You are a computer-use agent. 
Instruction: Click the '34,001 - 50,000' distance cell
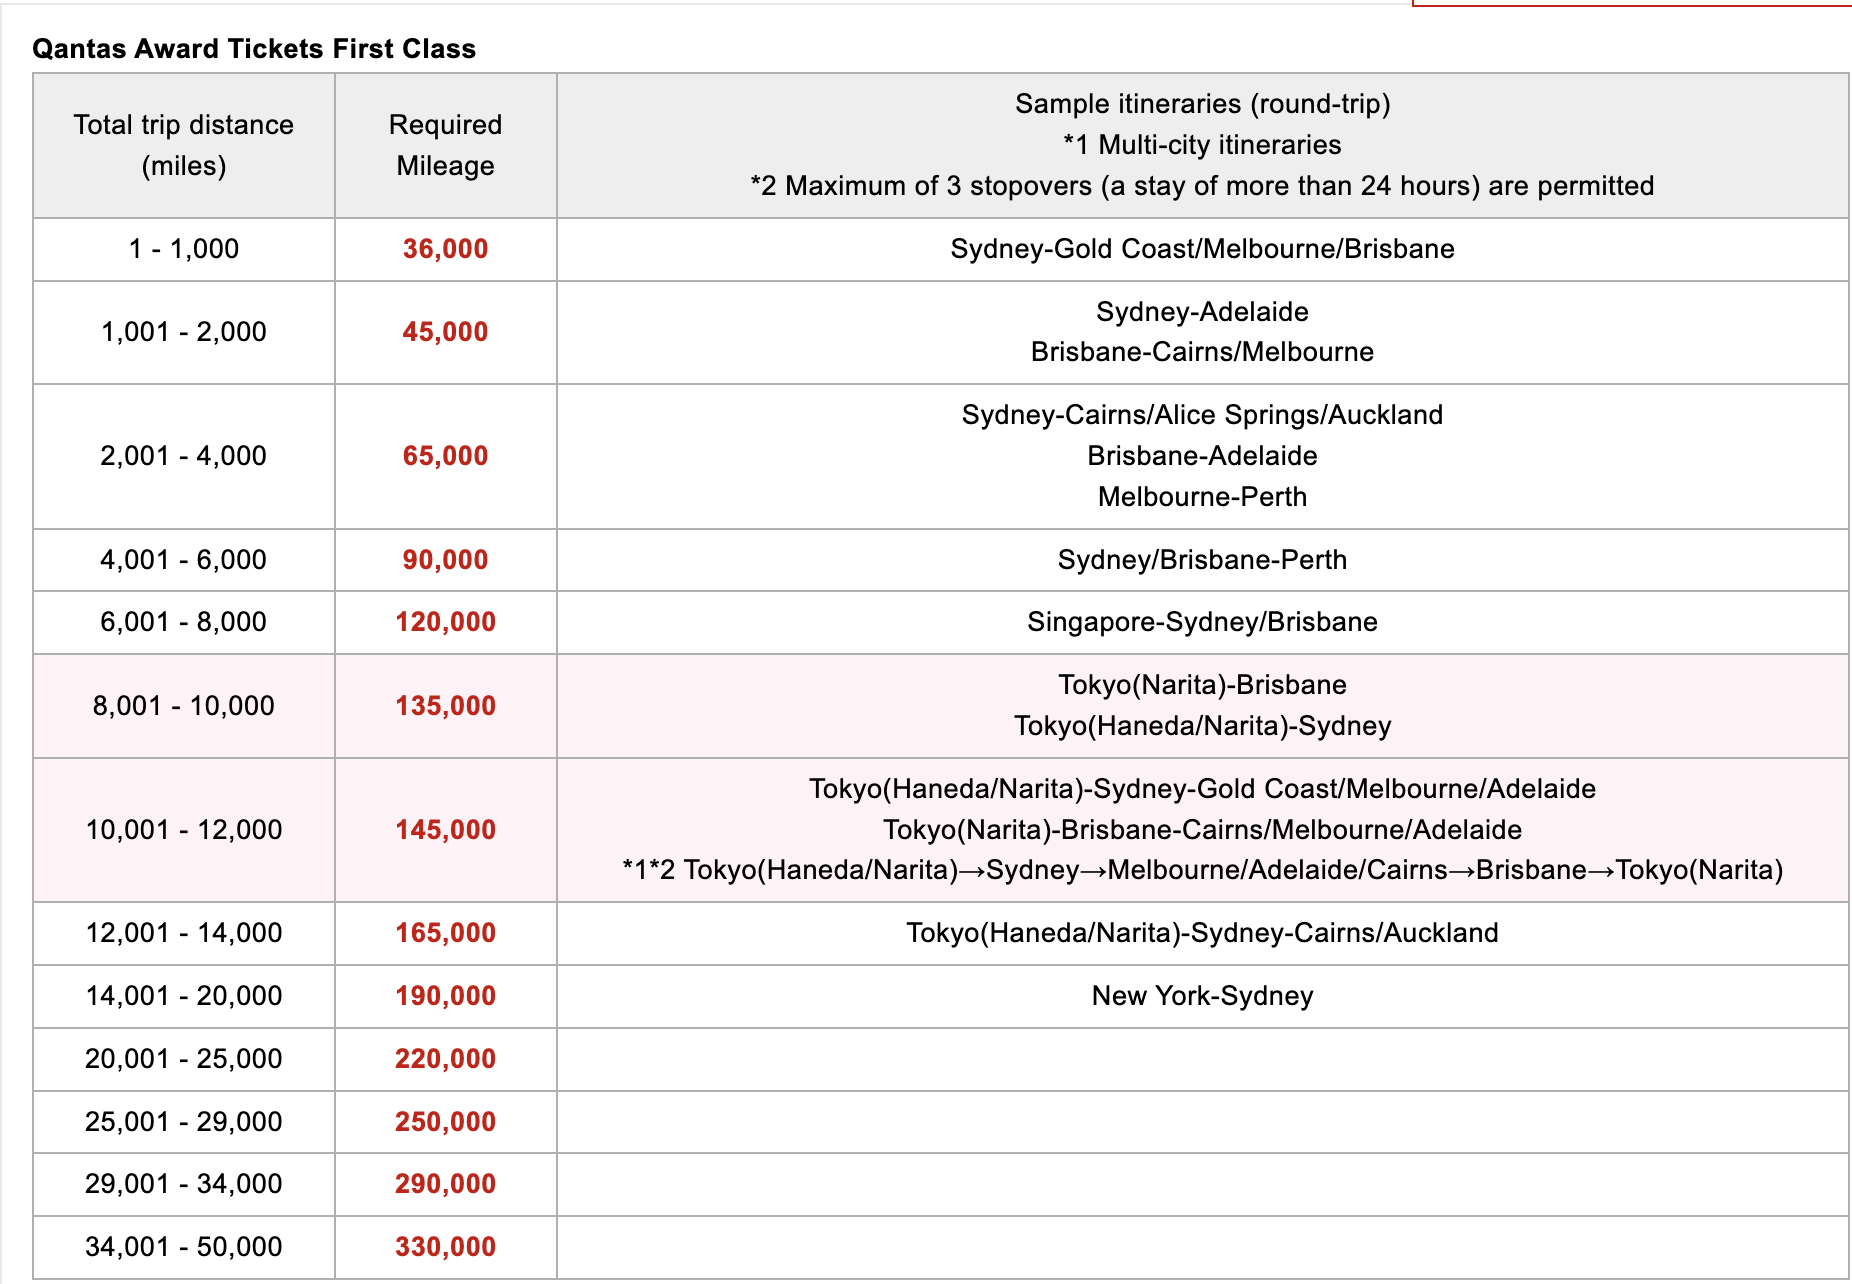tap(184, 1247)
